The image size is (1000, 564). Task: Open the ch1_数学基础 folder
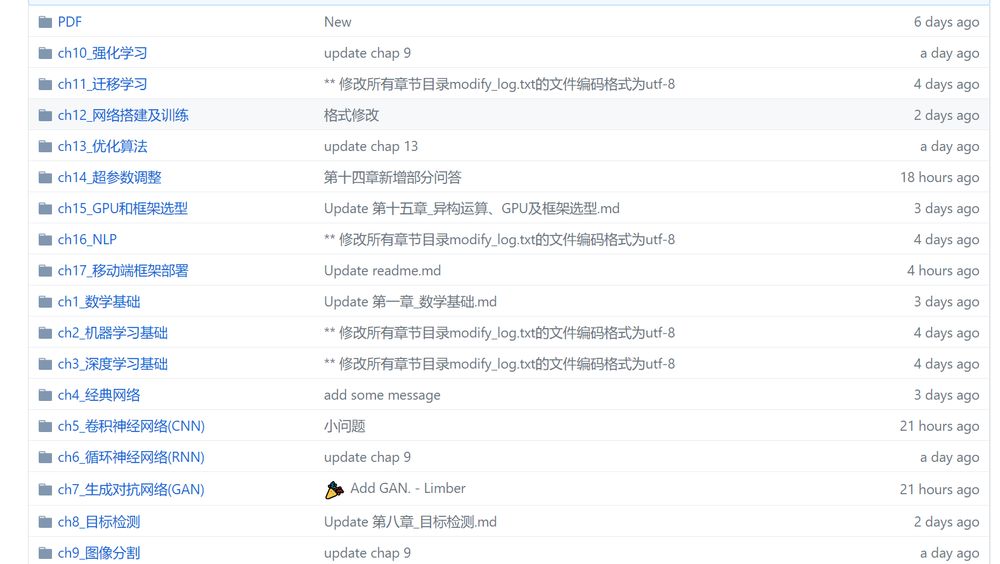point(99,302)
